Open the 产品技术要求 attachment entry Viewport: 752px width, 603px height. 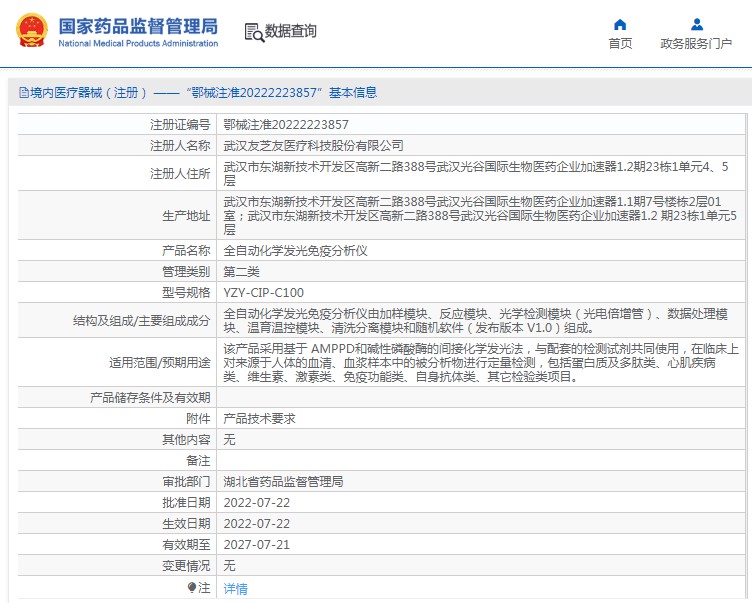point(259,418)
